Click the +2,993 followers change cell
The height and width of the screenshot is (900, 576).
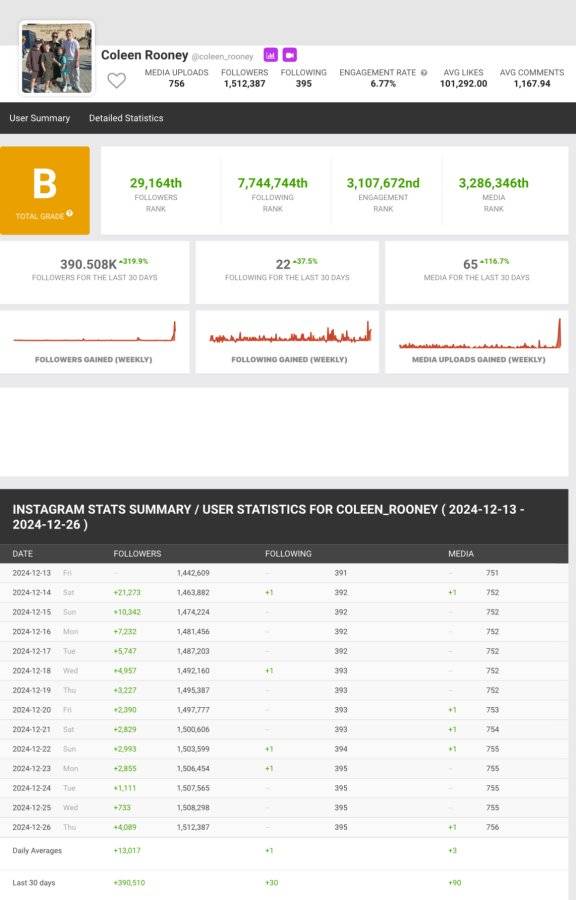point(125,748)
